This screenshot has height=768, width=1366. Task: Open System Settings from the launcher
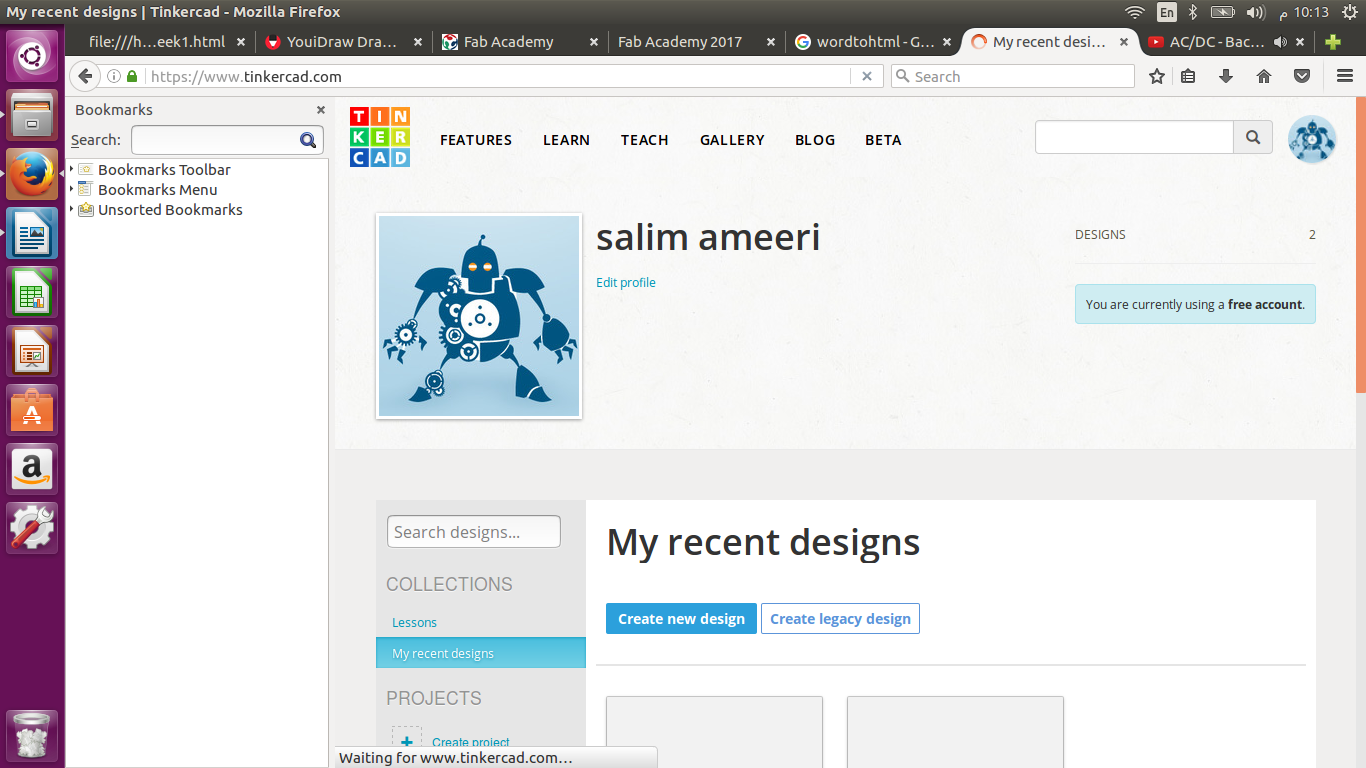33,528
